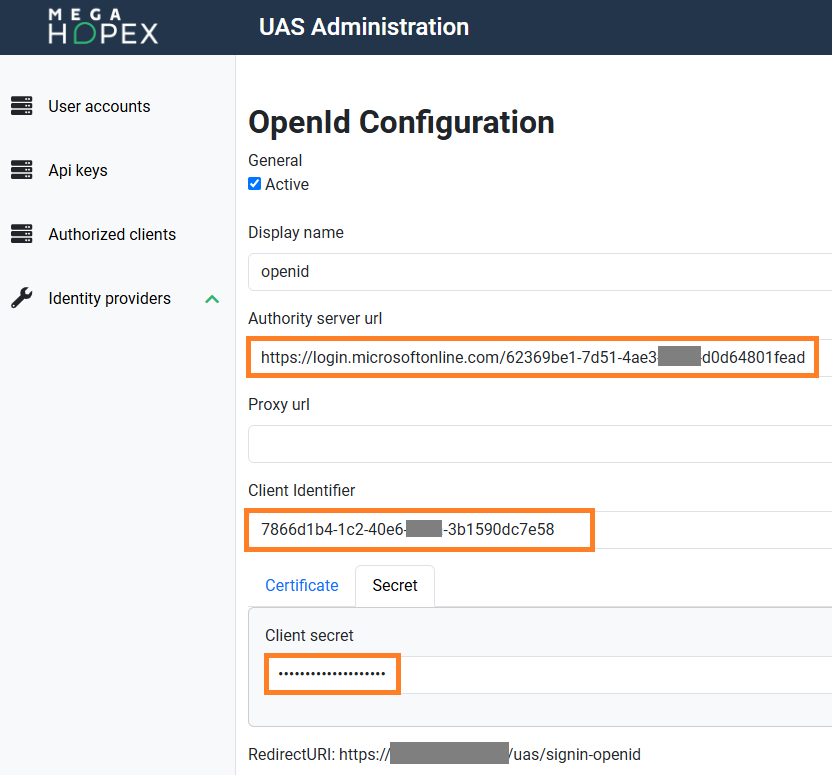
Task: Click the Identity providers menu label
Action: (109, 298)
